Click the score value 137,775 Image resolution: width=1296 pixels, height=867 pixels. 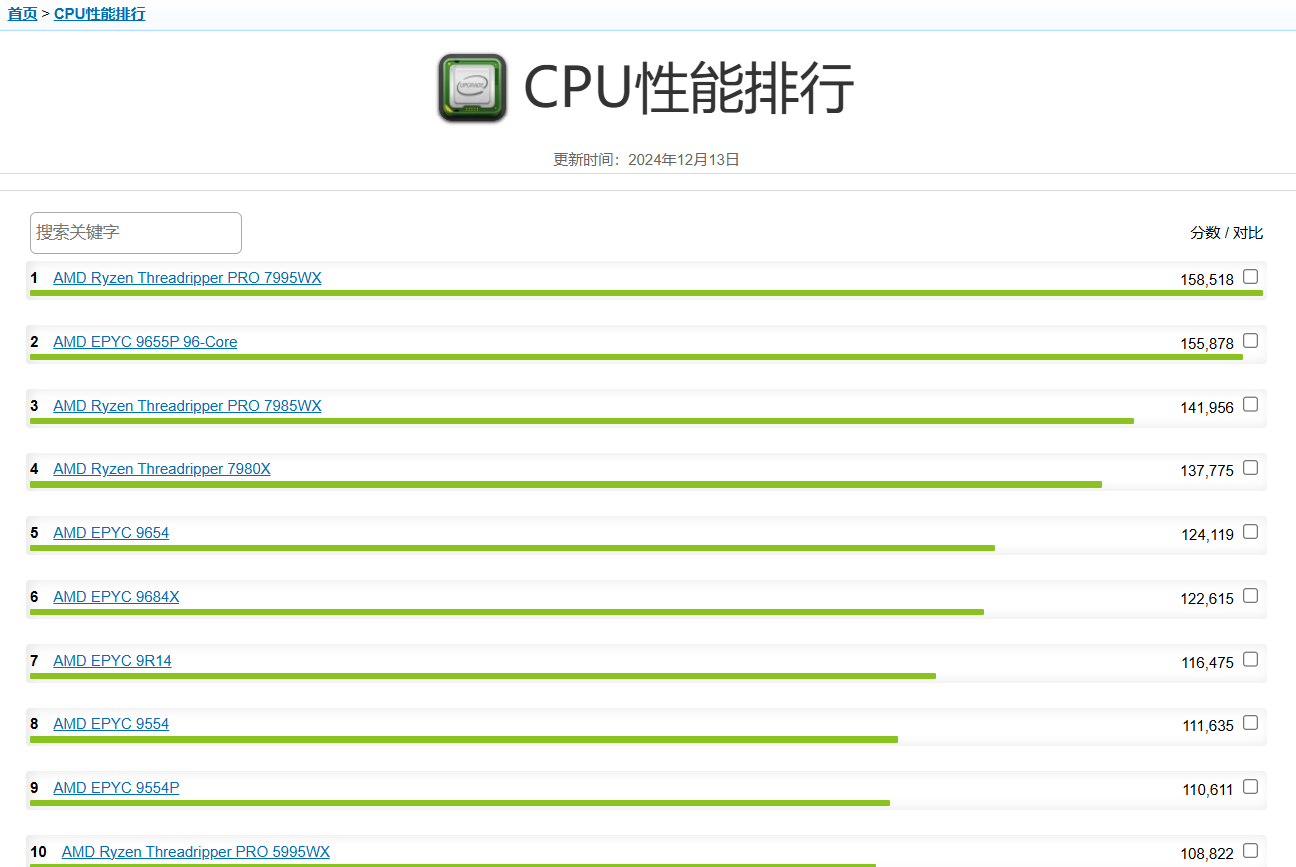click(1207, 471)
